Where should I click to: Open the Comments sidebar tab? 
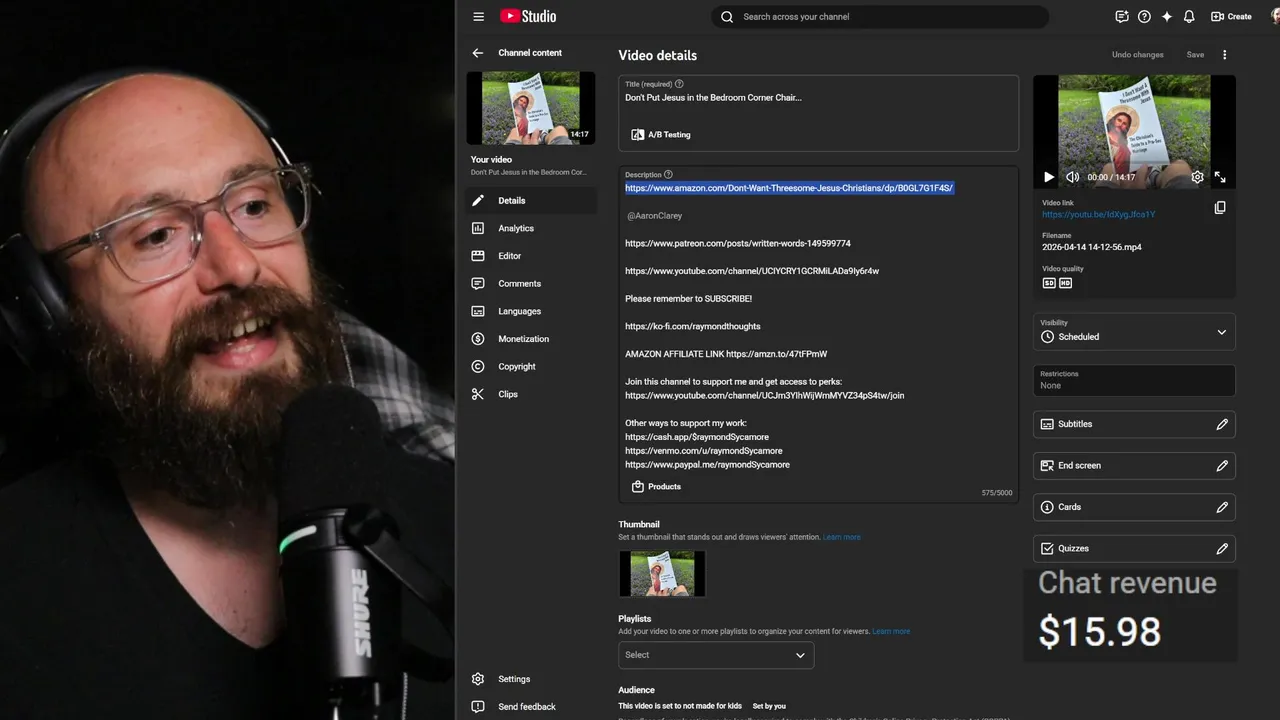pos(531,284)
